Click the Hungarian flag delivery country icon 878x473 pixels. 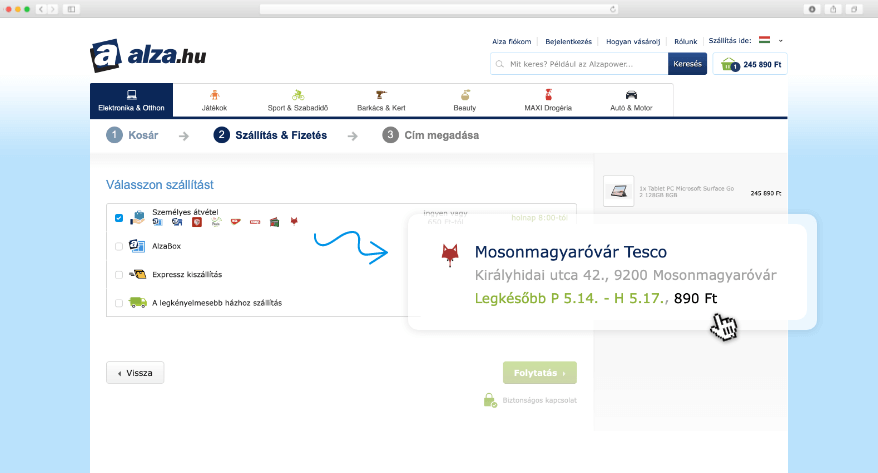764,40
